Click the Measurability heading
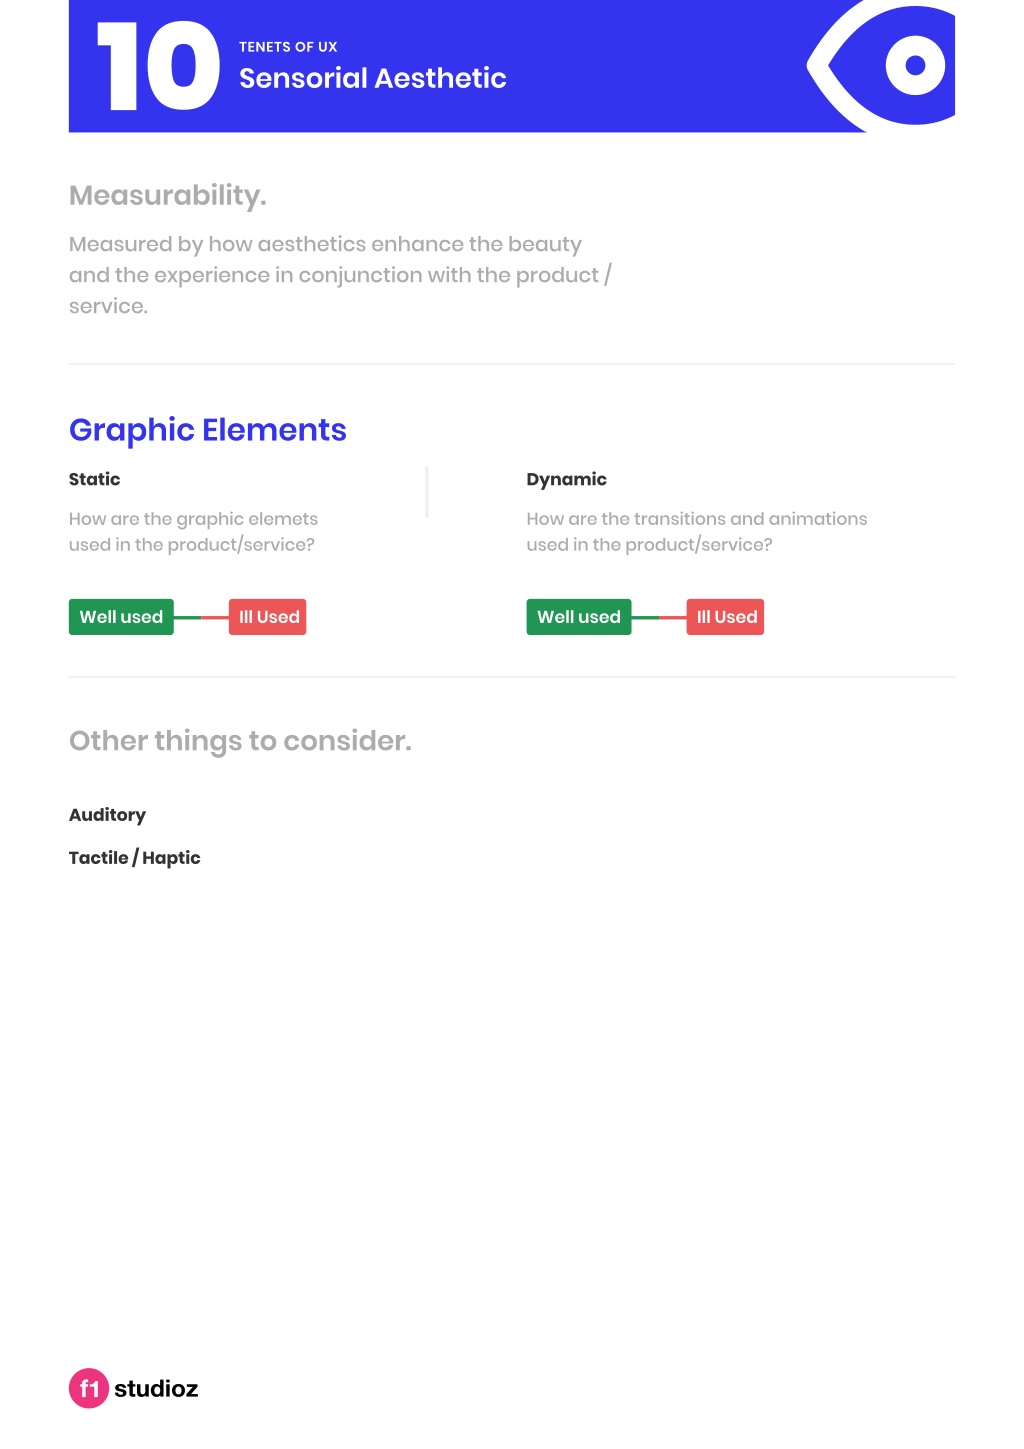The height and width of the screenshot is (1449, 1024). (x=168, y=195)
